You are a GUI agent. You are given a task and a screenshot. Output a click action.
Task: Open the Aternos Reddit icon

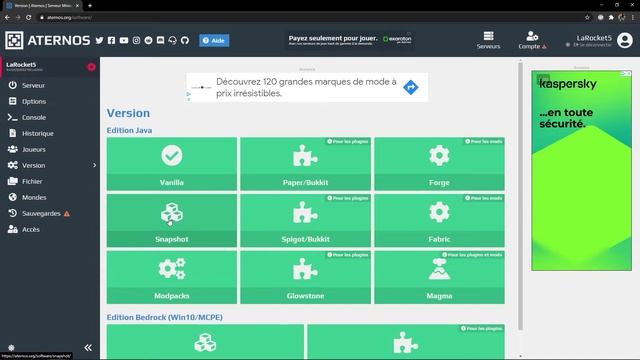149,40
